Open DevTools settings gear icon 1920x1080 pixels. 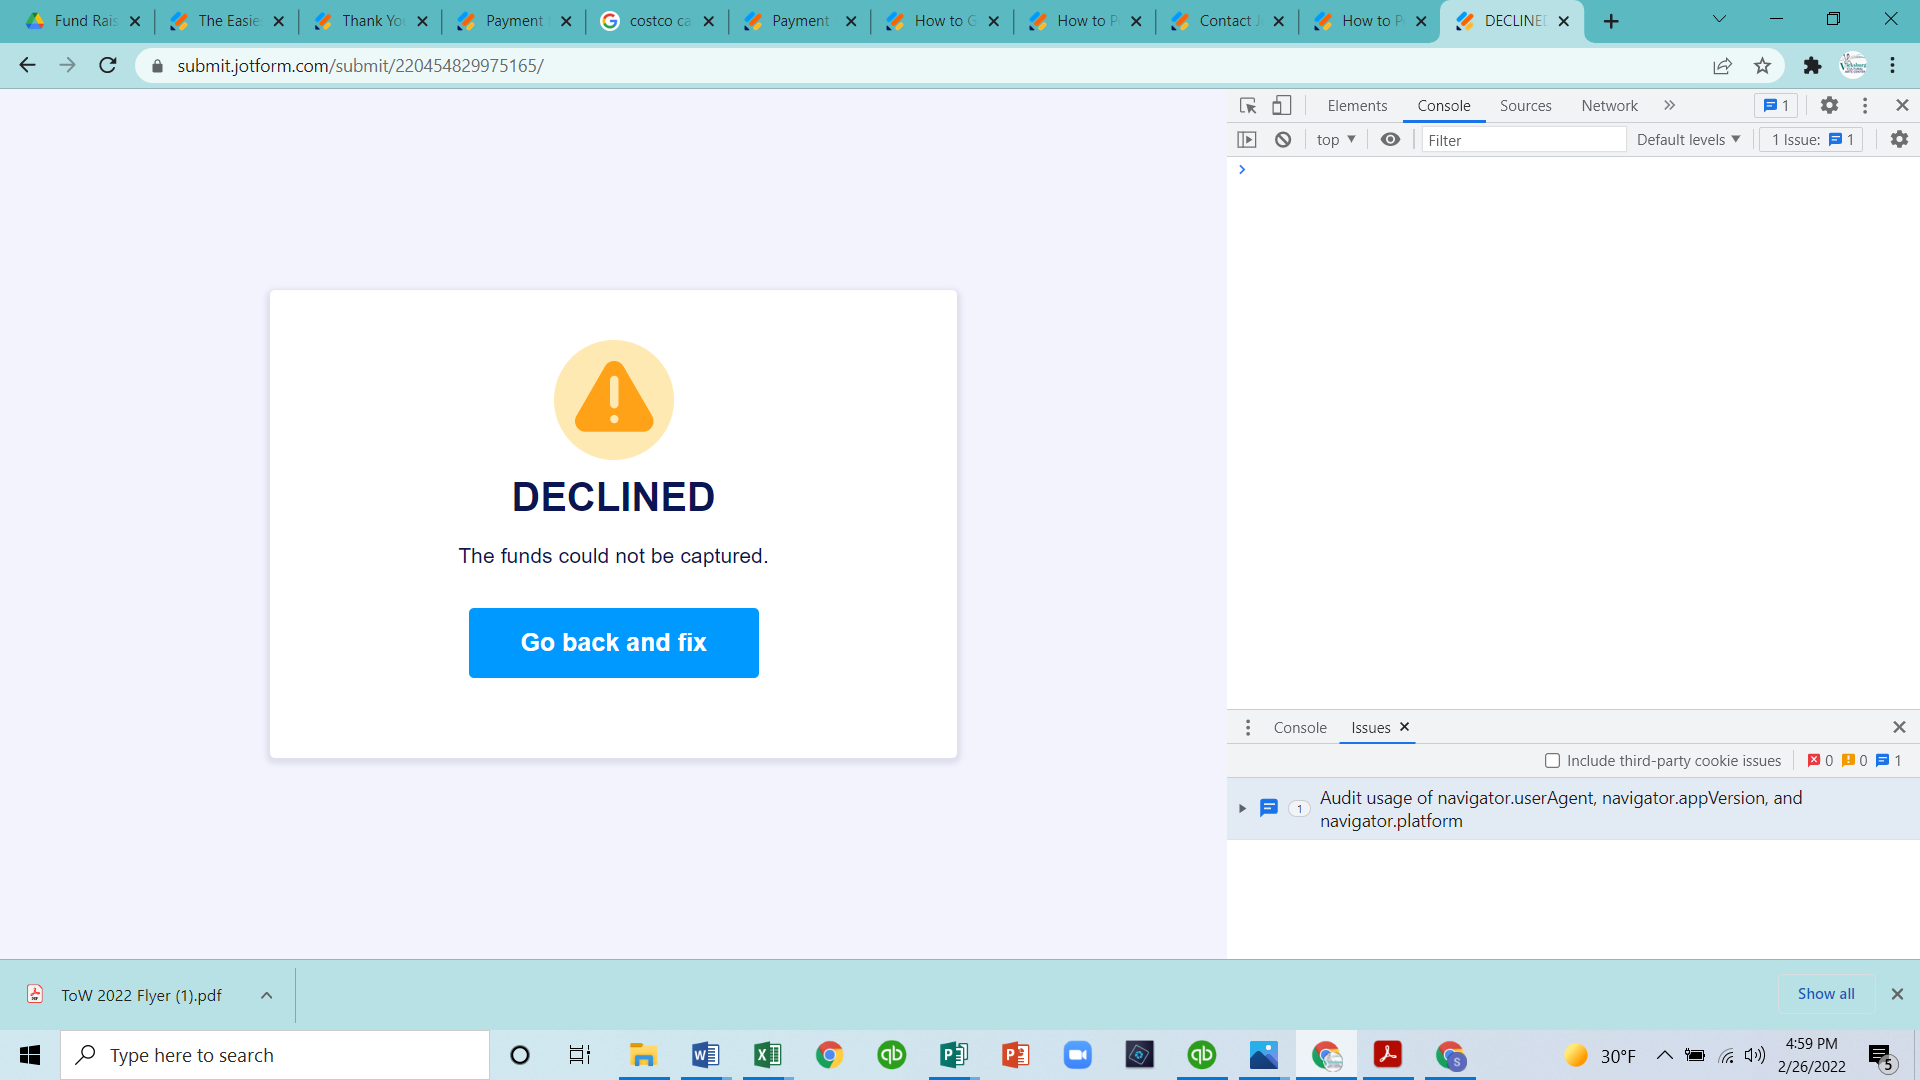tap(1829, 105)
